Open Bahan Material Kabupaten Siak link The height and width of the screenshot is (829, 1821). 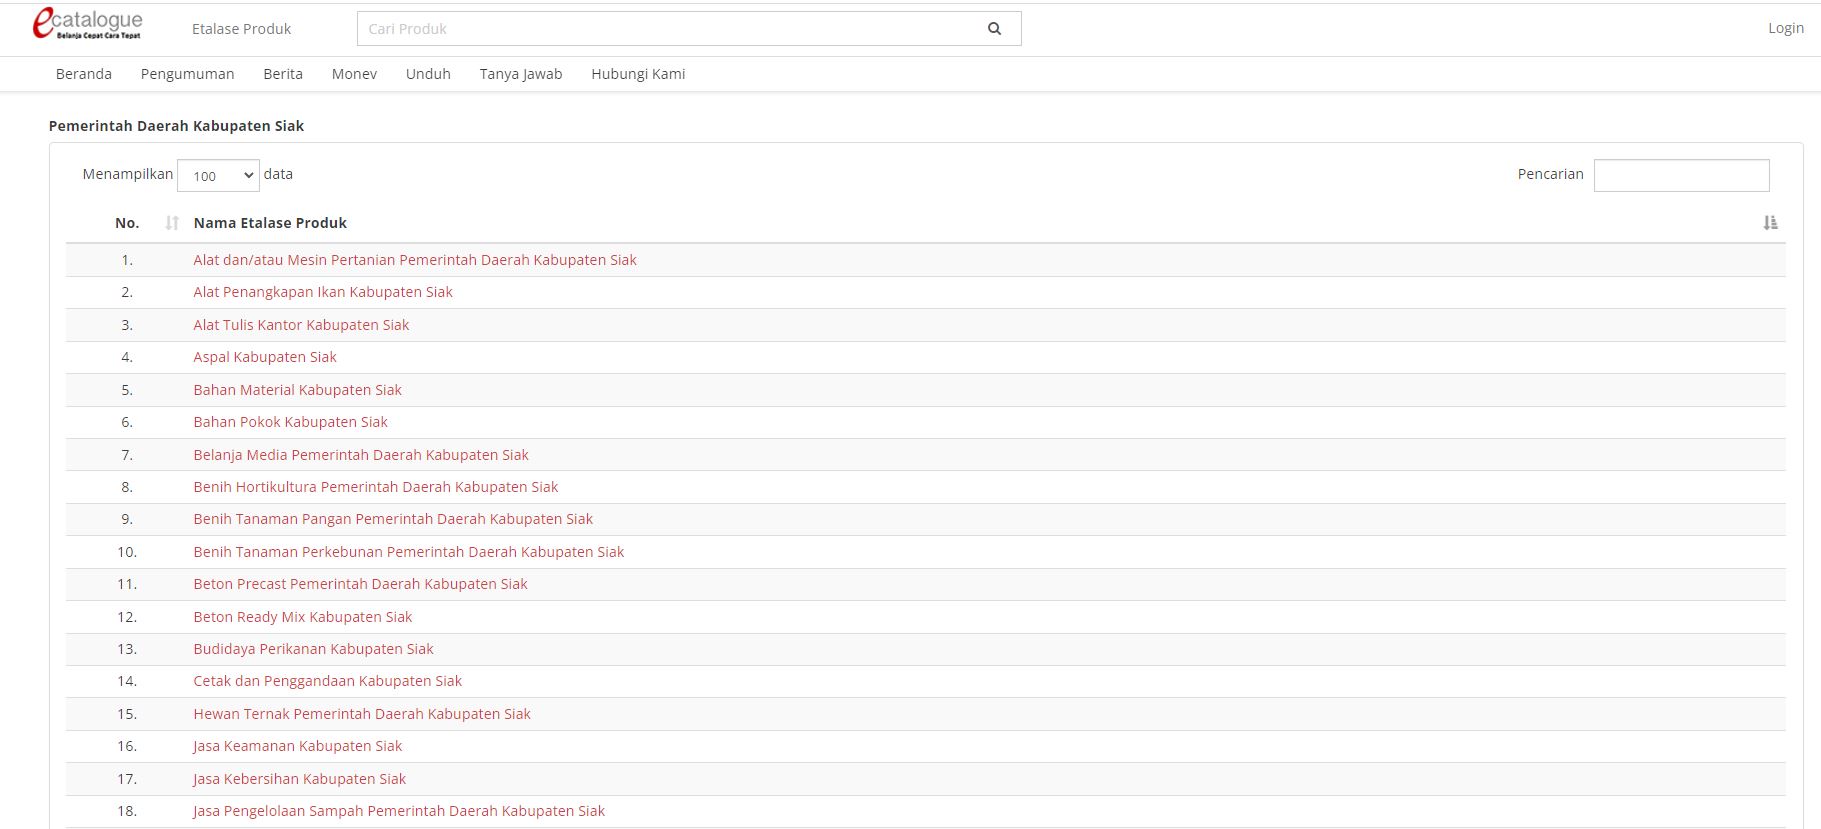coord(297,390)
